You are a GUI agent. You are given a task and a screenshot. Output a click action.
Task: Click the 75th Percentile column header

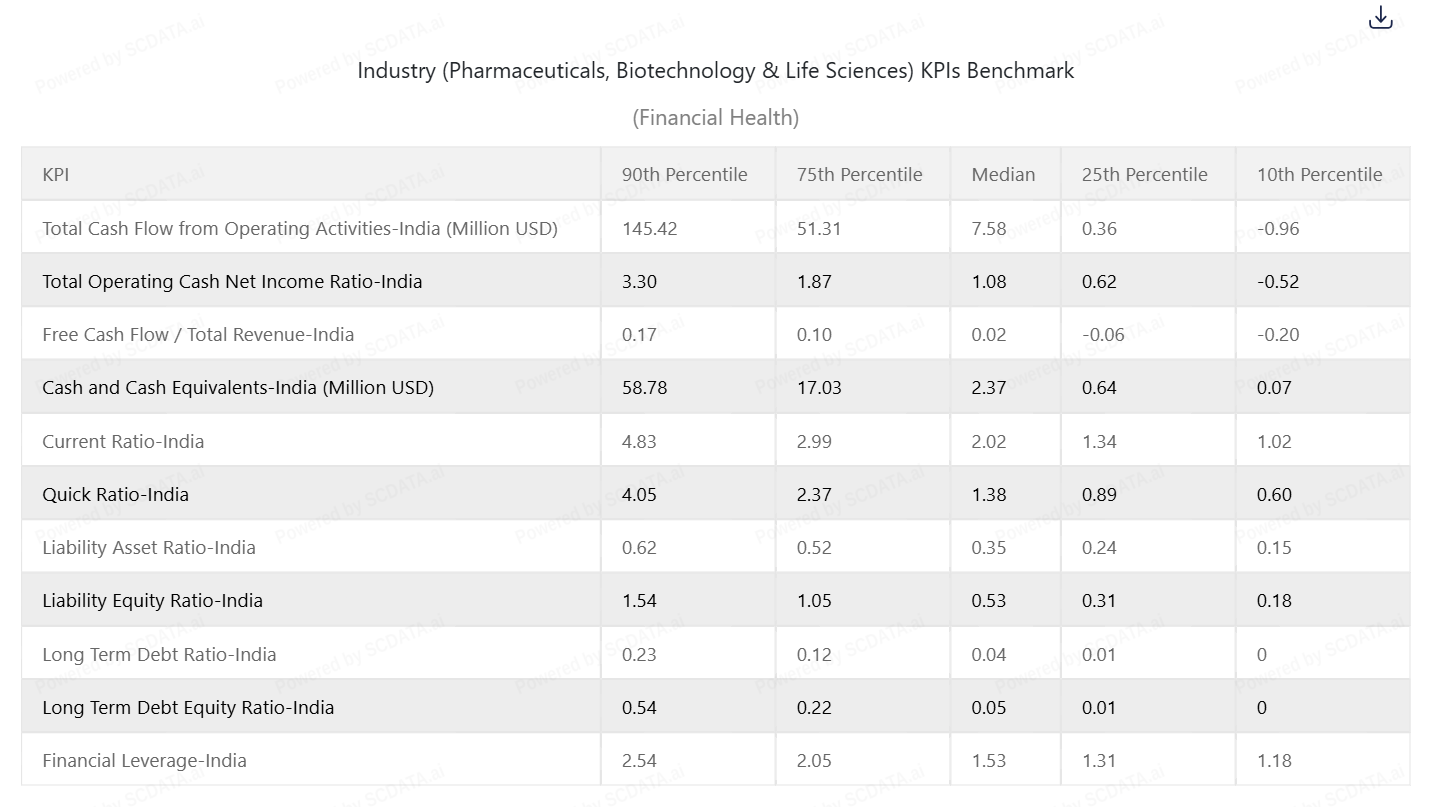coord(859,174)
